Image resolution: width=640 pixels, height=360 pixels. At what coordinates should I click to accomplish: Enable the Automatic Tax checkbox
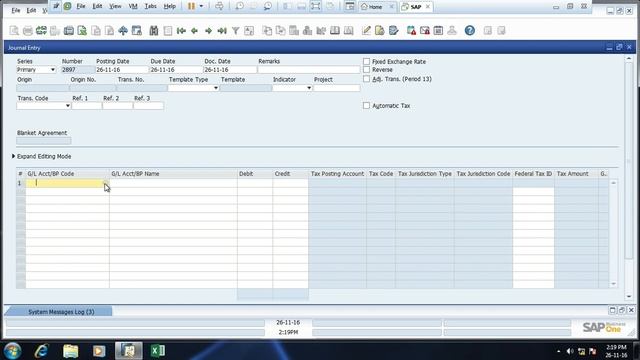(367, 106)
